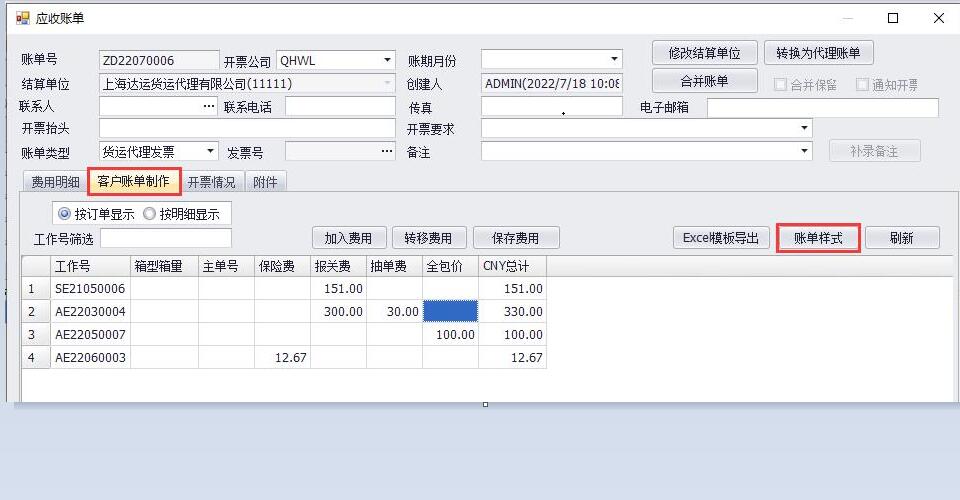Switch to the 附件 tab

[x=265, y=182]
